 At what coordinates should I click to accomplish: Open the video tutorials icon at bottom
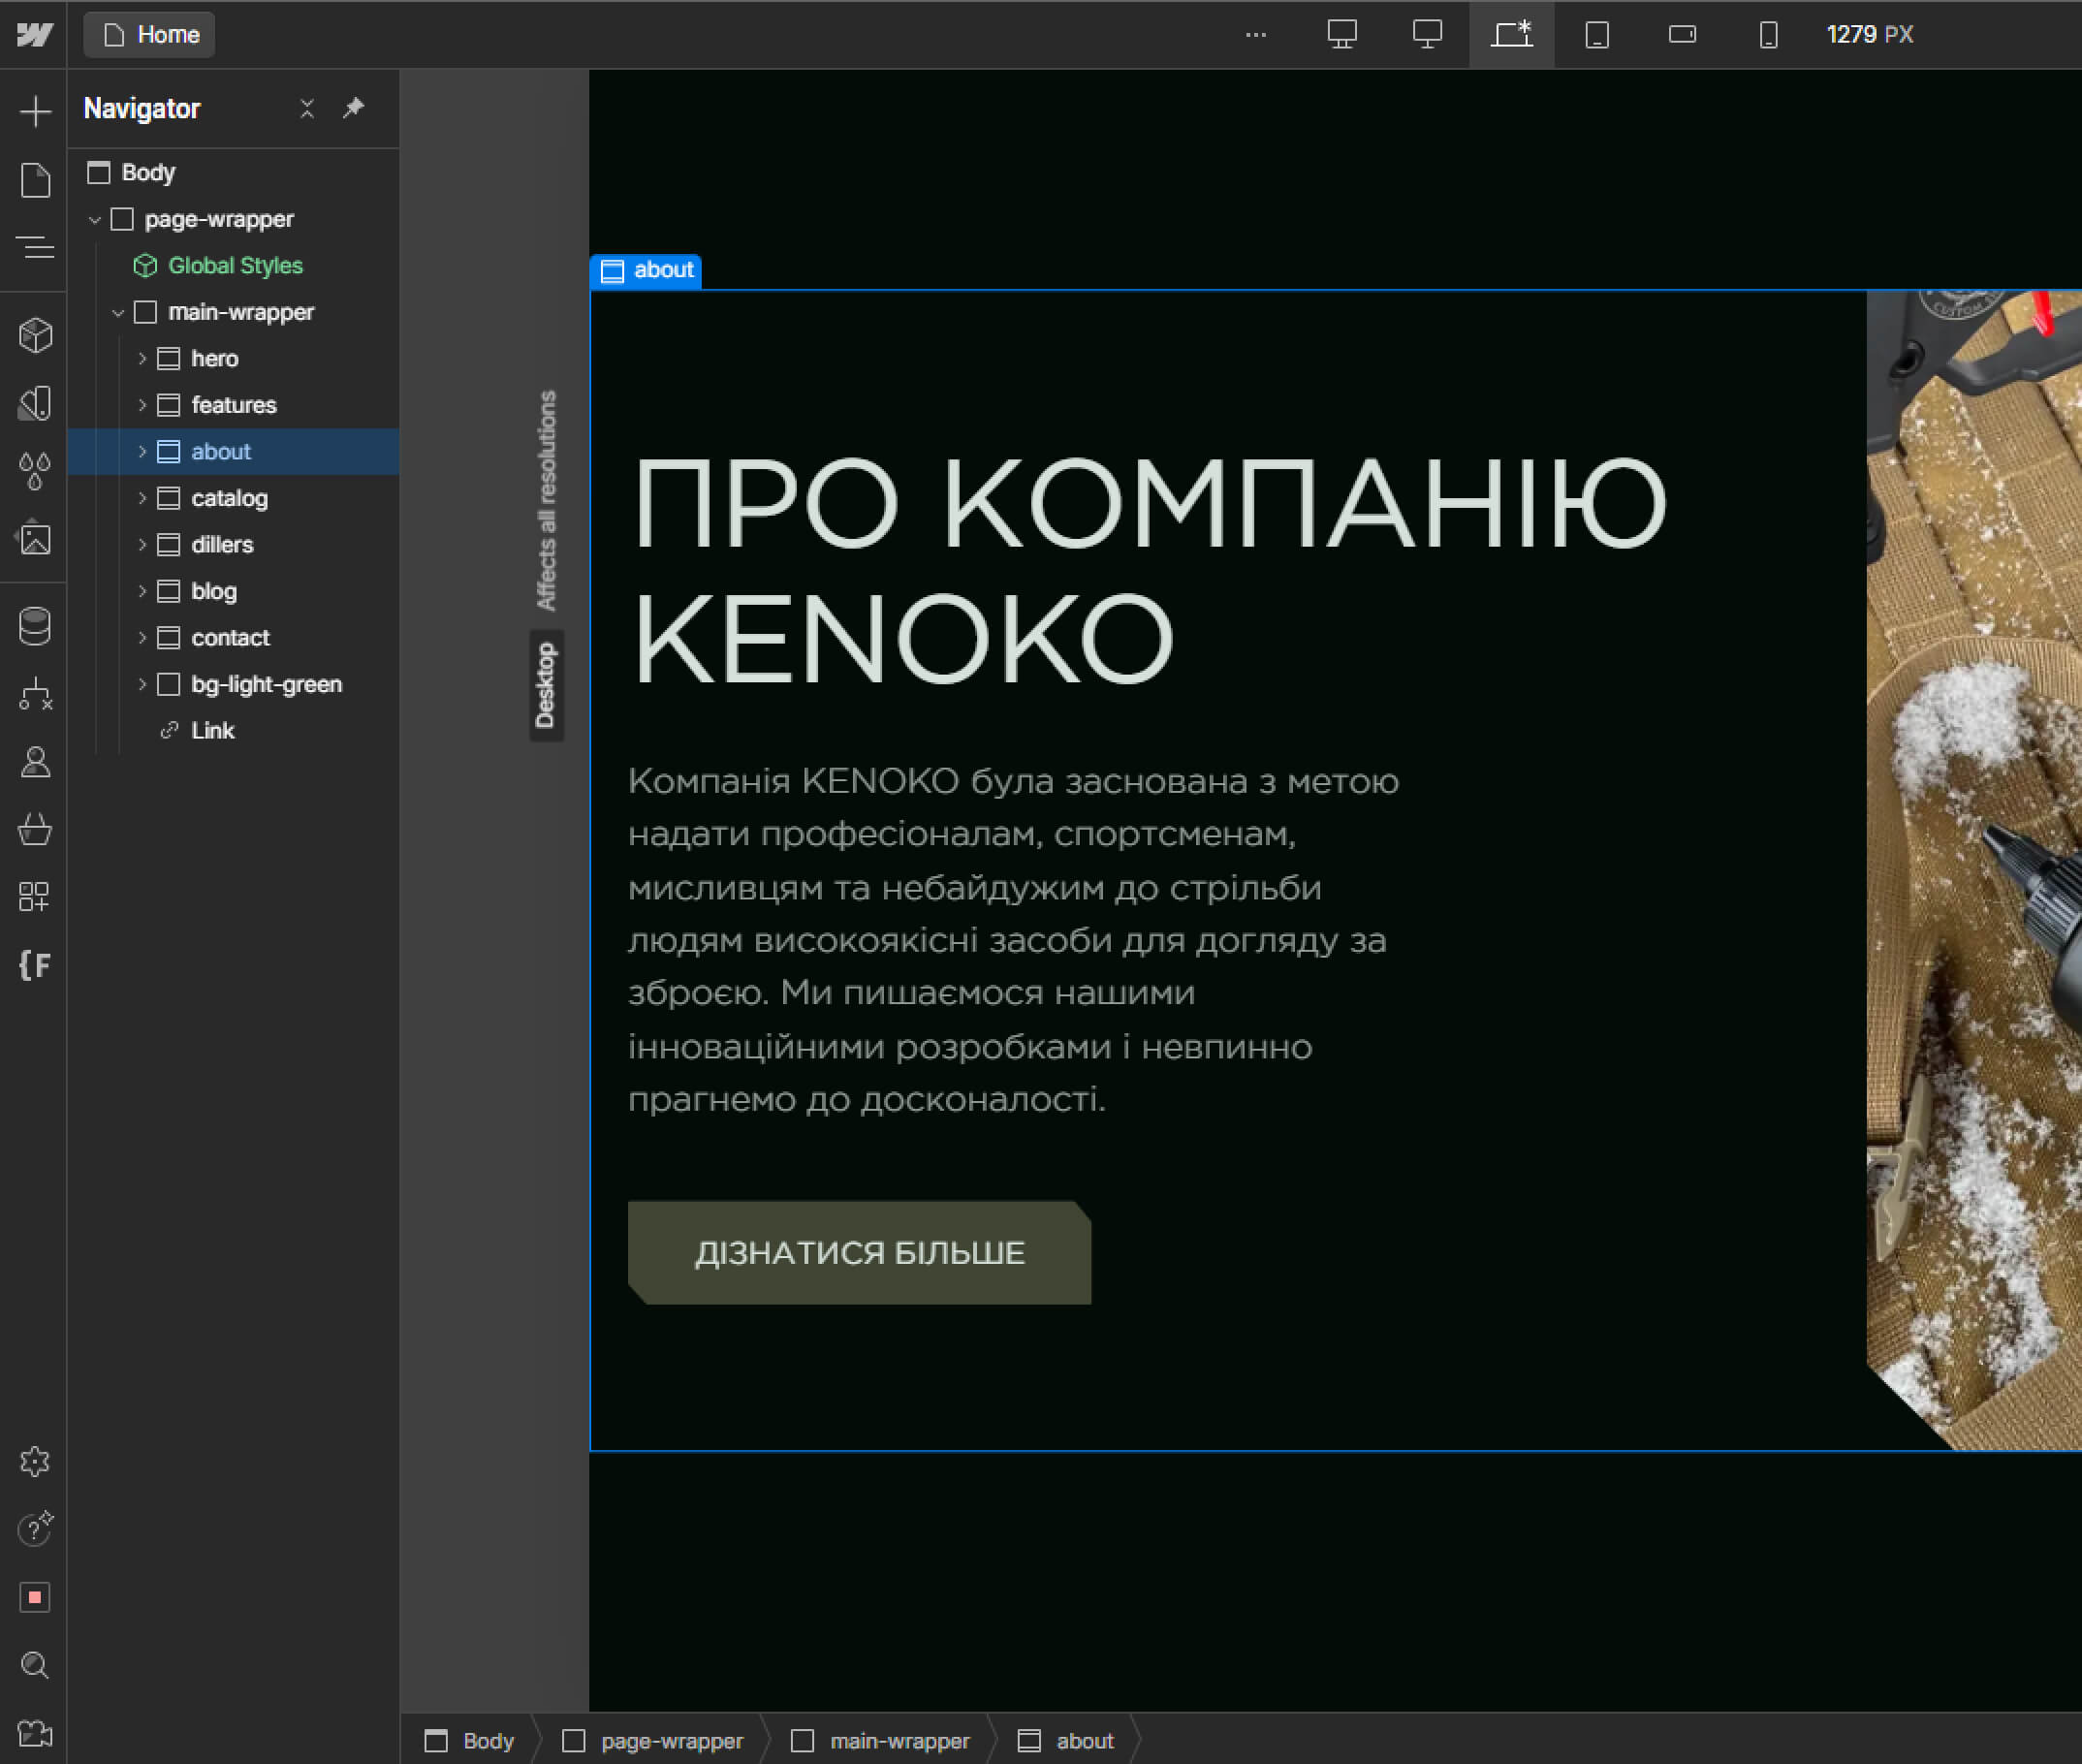coord(35,1732)
